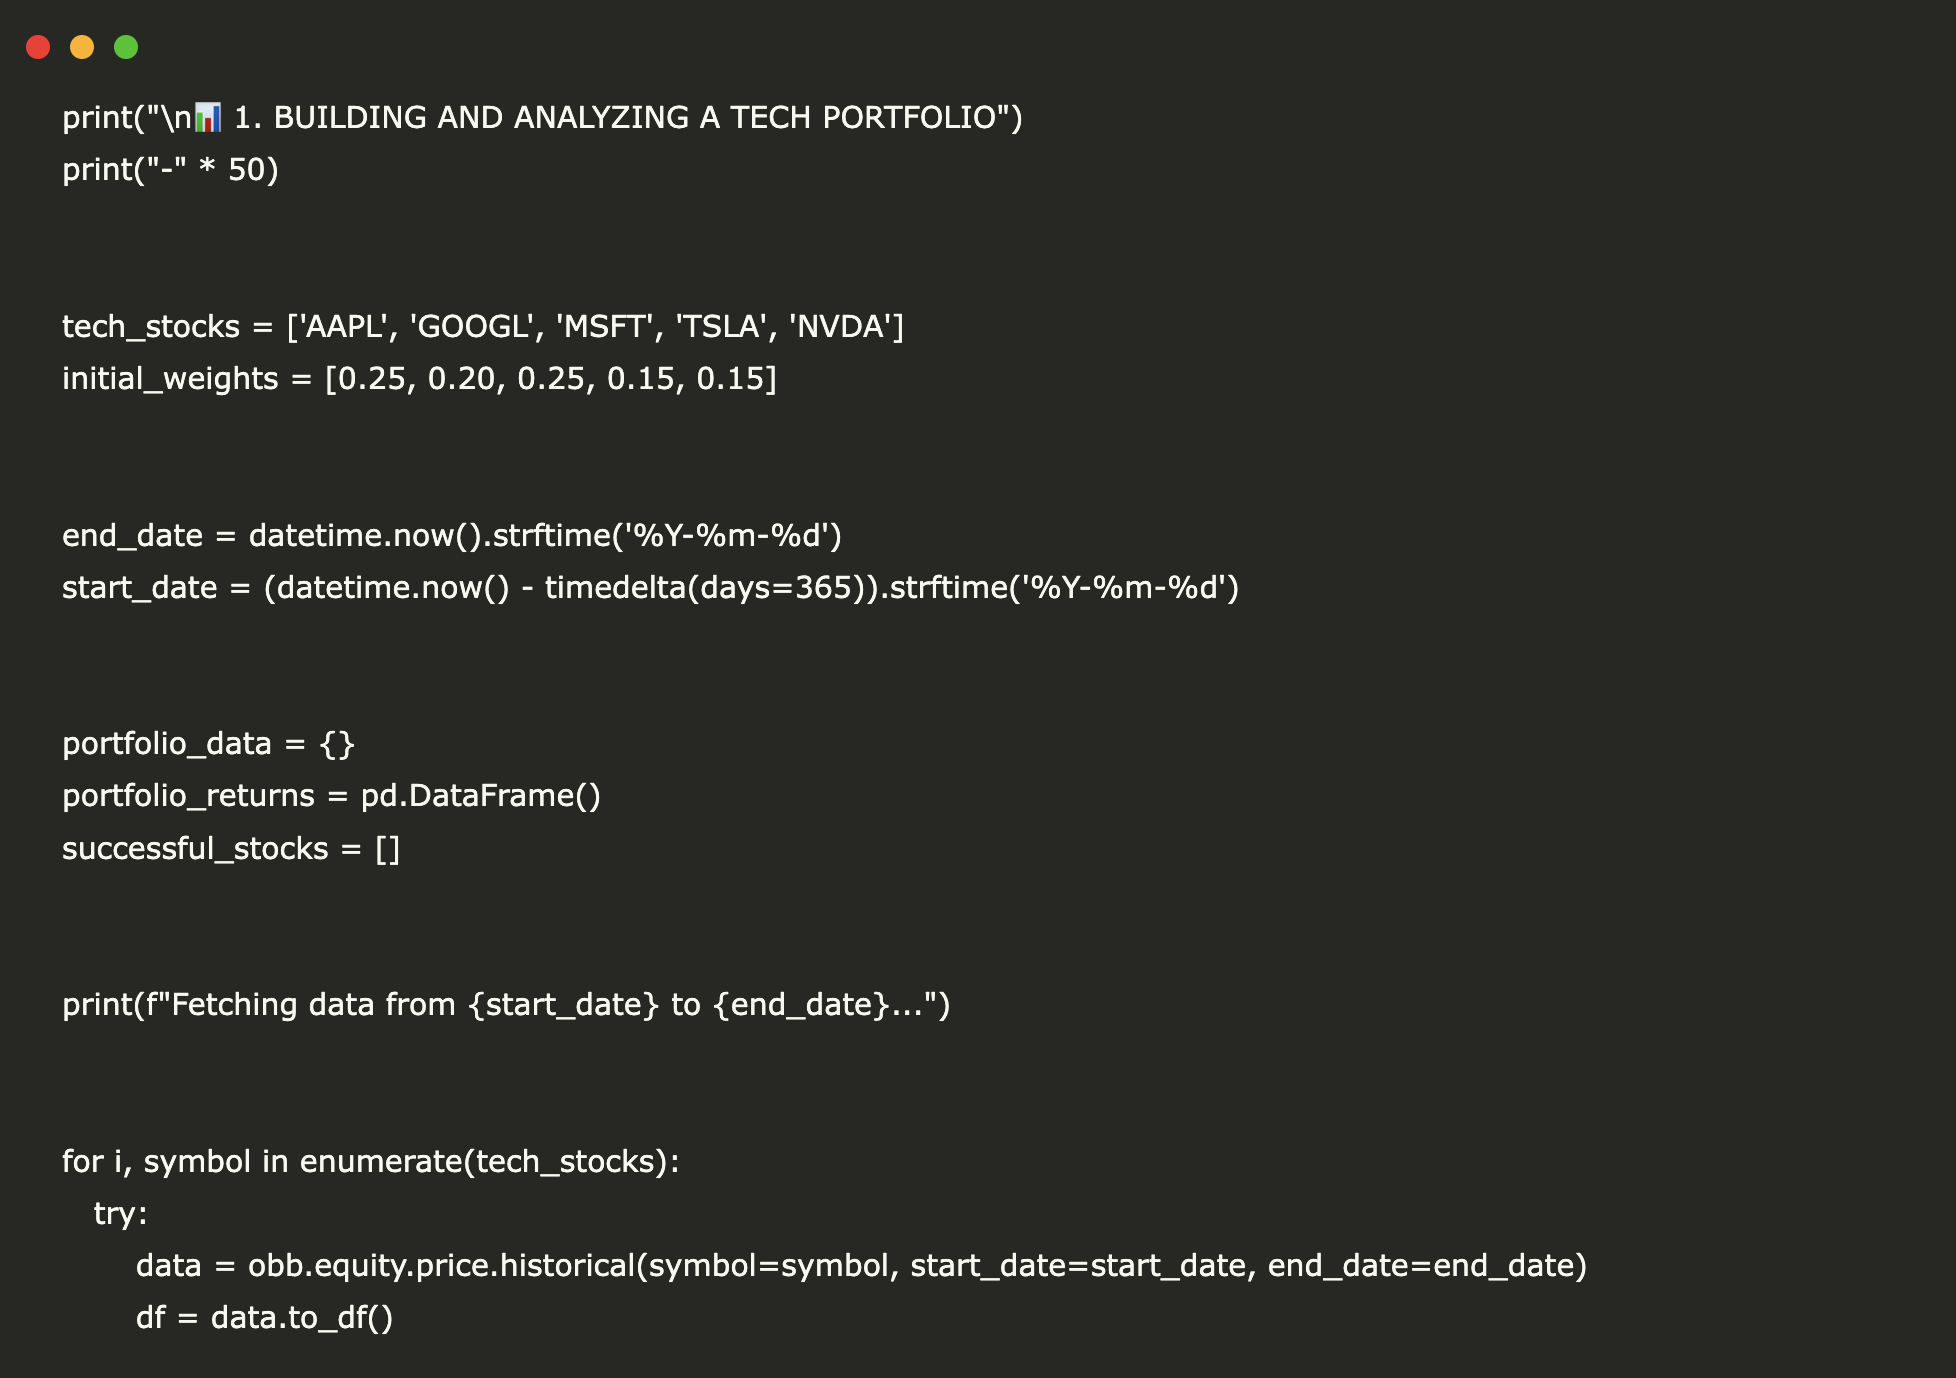Click the 0.20 weight value
The height and width of the screenshot is (1378, 1956).
click(461, 379)
